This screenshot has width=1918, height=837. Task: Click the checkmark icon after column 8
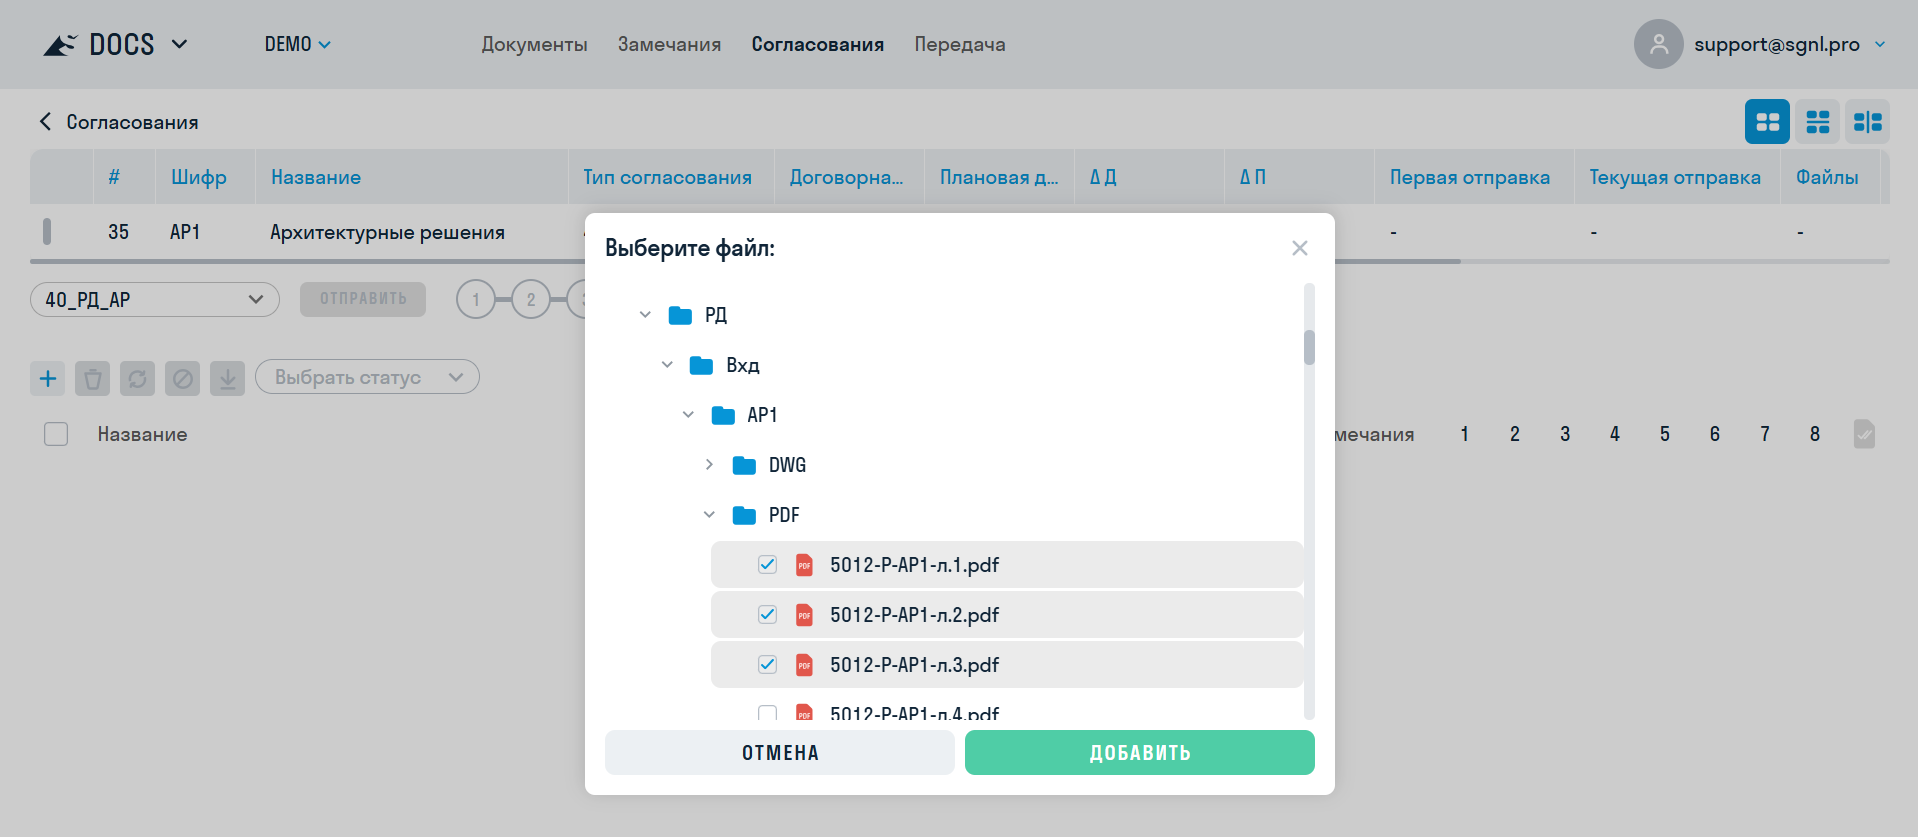point(1864,434)
